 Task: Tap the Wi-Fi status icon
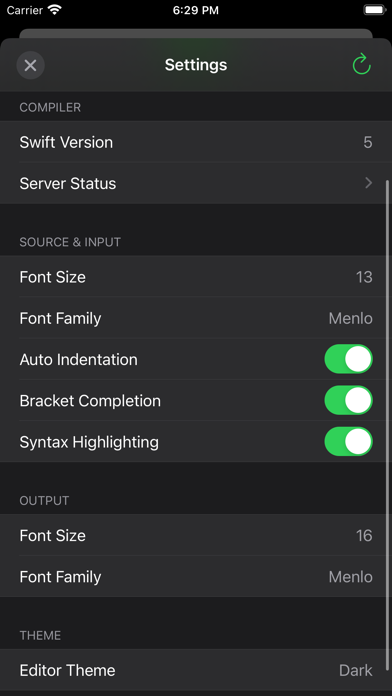coord(55,10)
